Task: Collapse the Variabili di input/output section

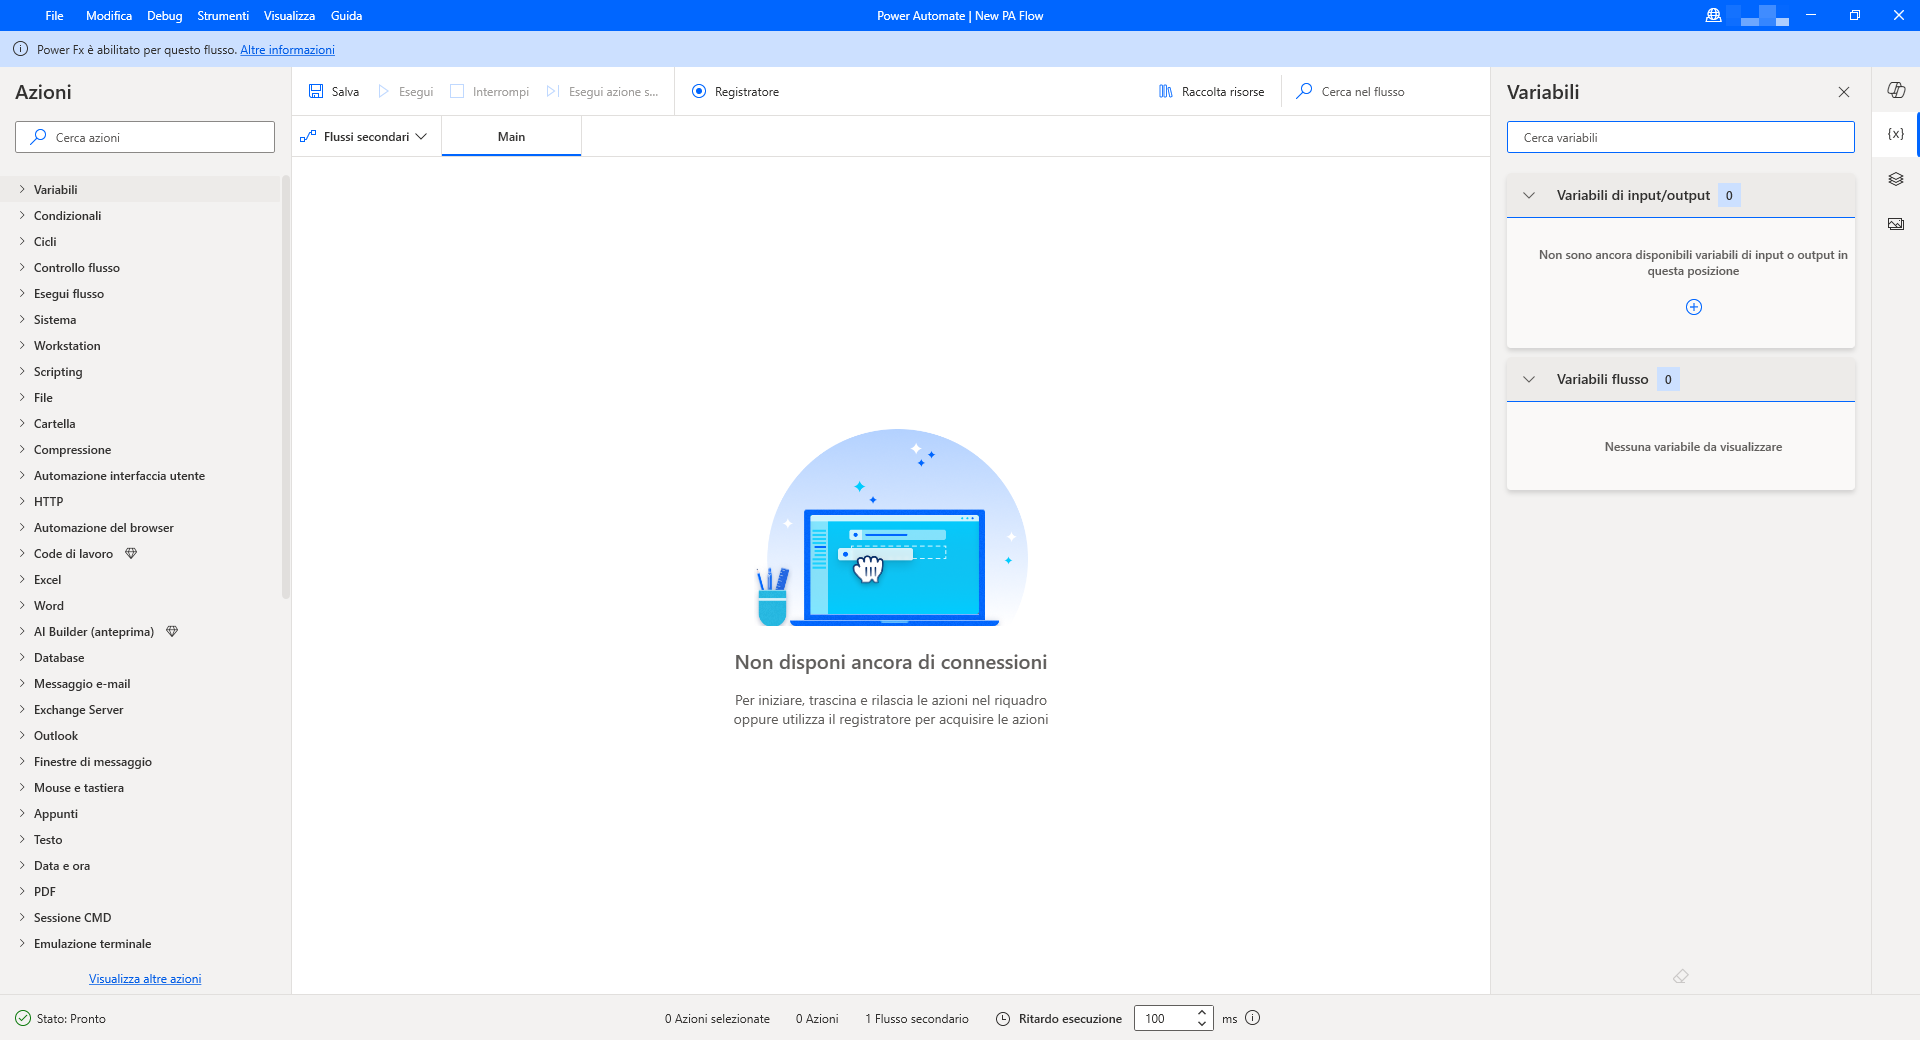Action: (1529, 195)
